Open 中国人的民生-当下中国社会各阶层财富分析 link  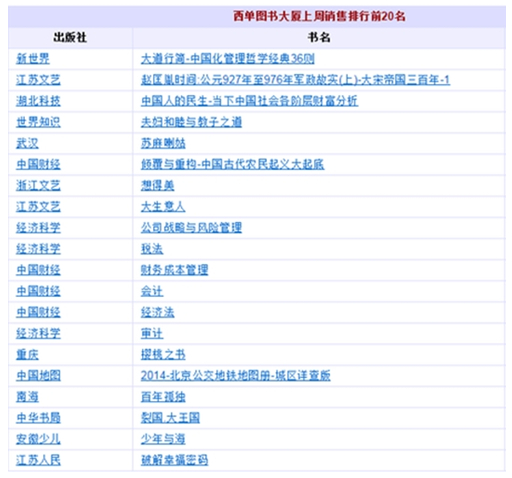[249, 101]
